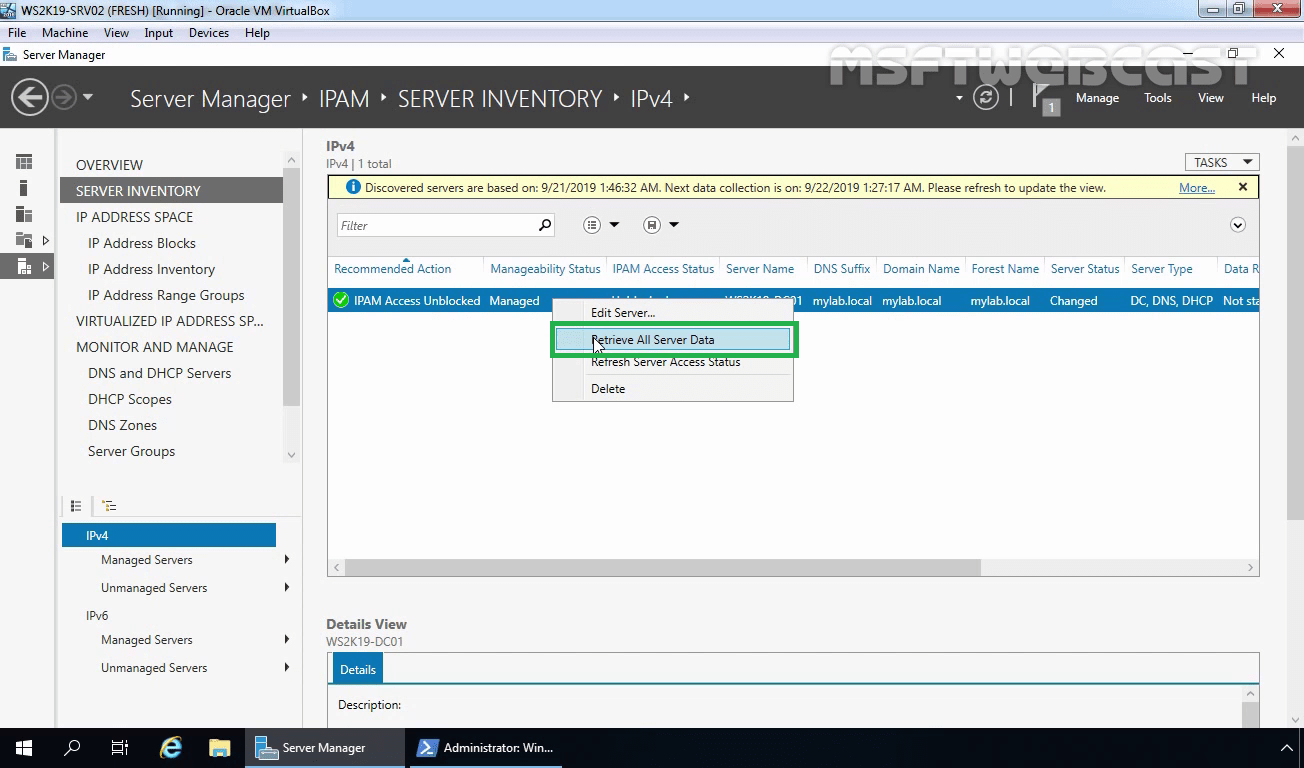
Task: Open IP Address Range Groups
Action: coord(166,295)
